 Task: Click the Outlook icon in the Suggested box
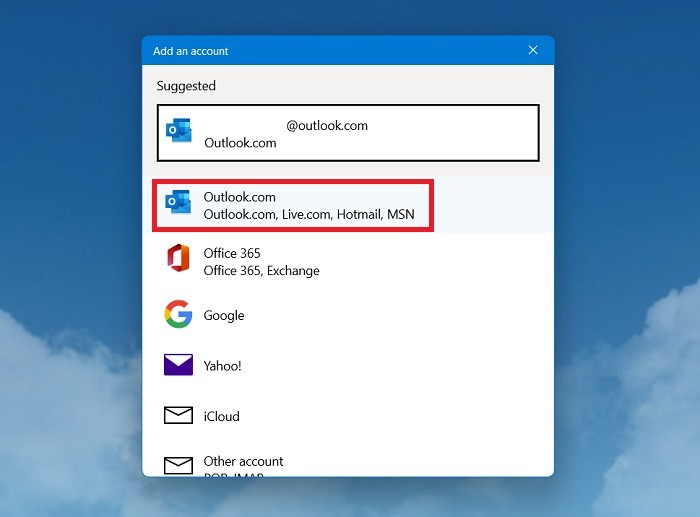tap(179, 130)
